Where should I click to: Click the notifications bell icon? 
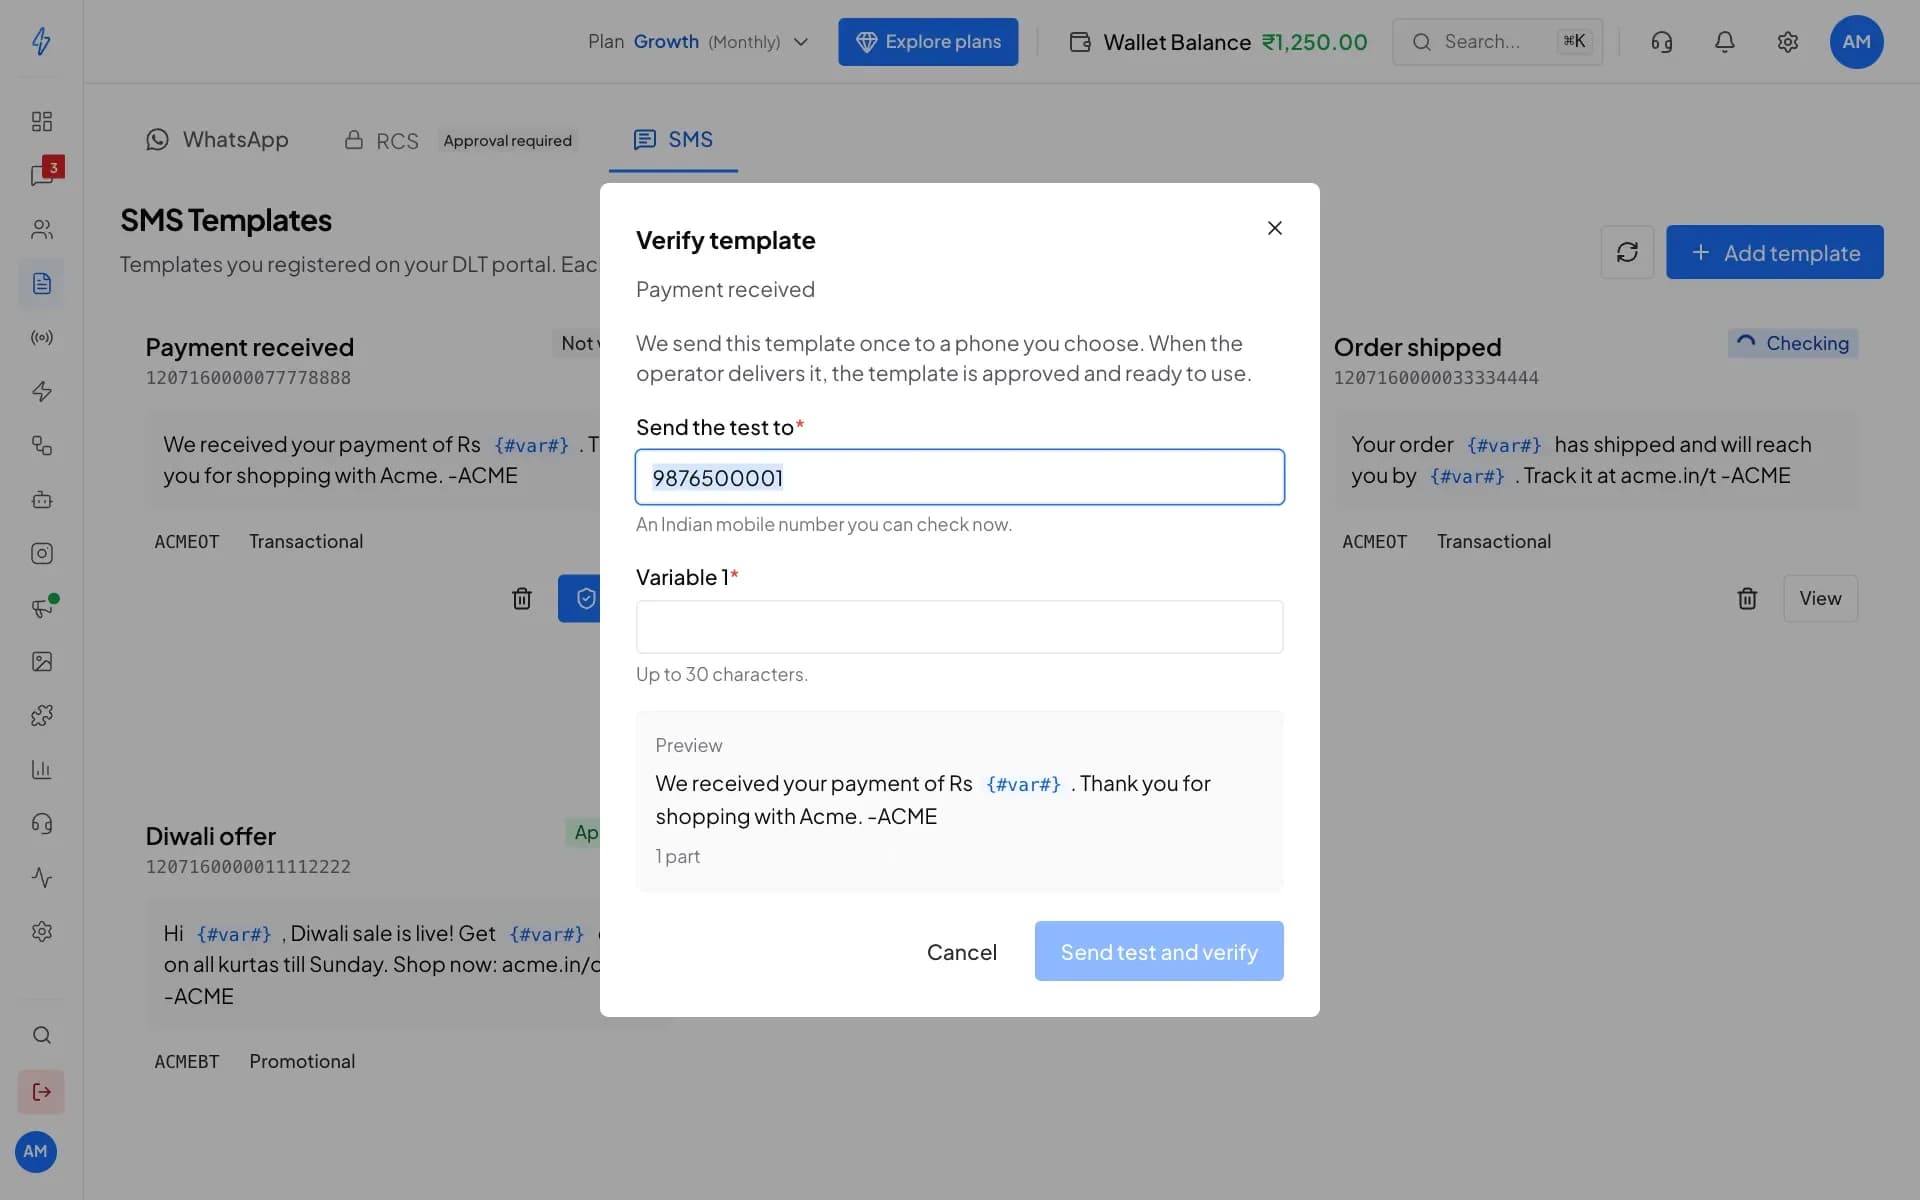[1724, 41]
